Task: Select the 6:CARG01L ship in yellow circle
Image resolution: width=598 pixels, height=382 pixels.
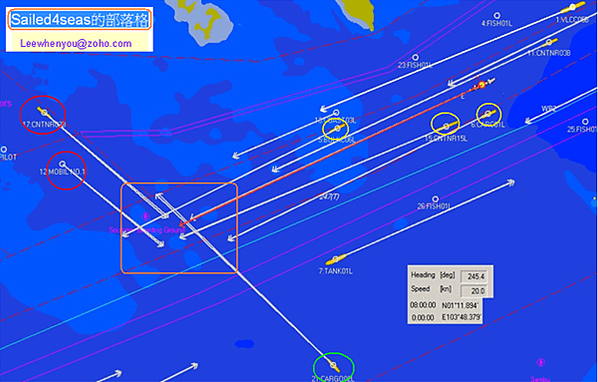Action: point(488,114)
